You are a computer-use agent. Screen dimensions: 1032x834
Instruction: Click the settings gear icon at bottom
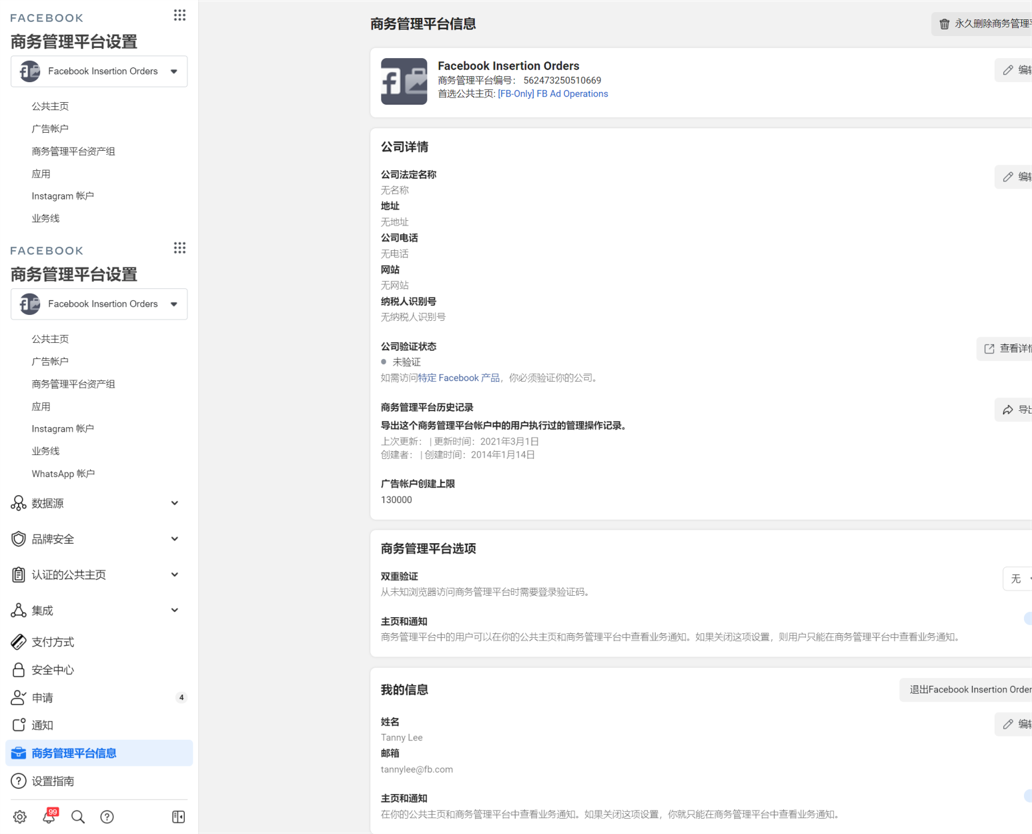[x=20, y=817]
